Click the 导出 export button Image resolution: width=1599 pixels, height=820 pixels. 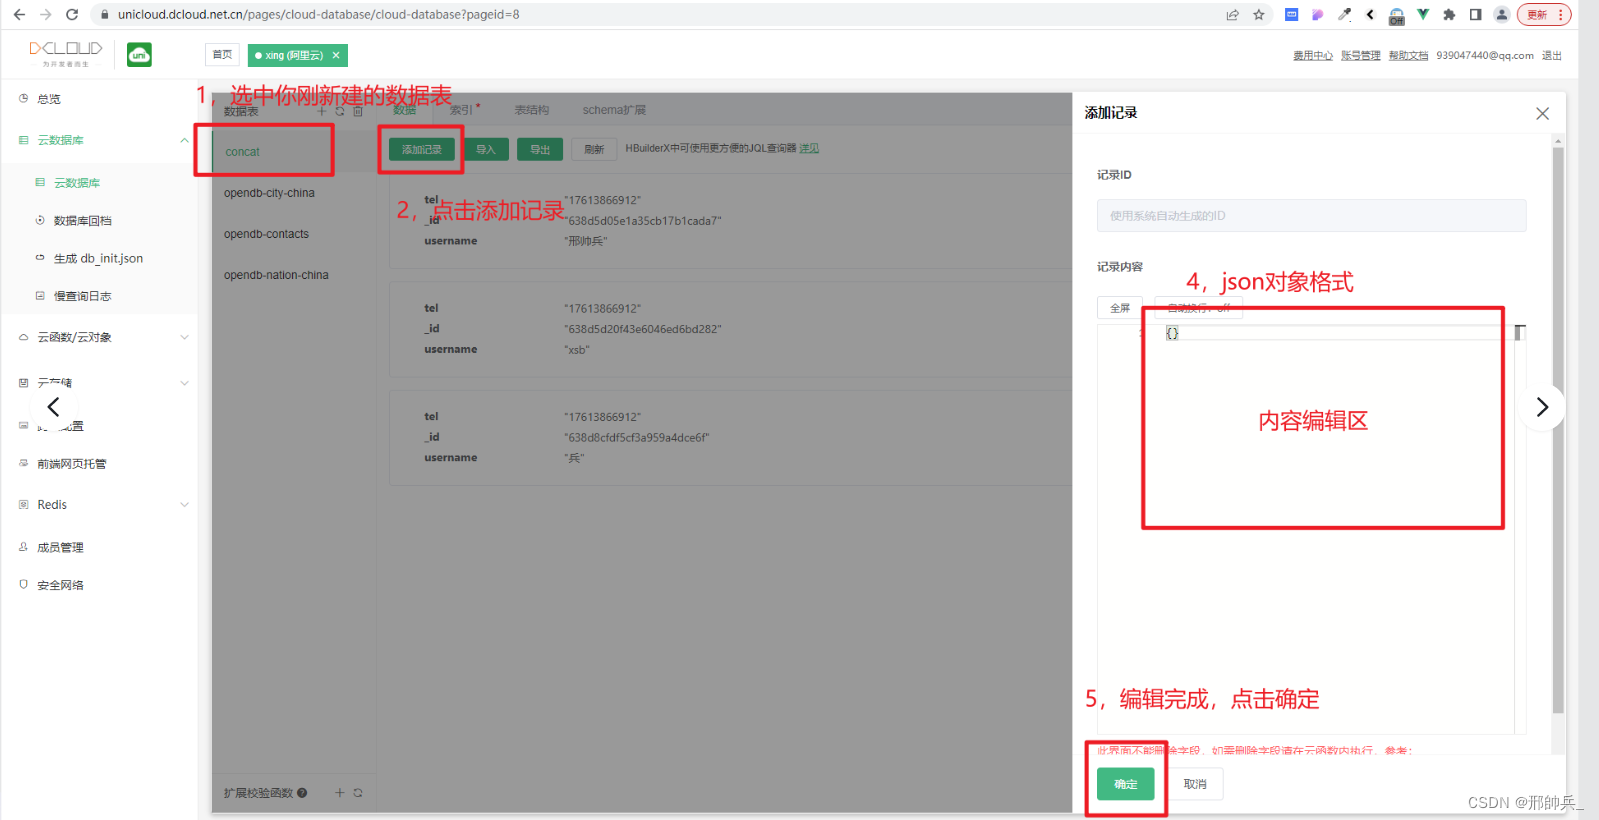point(540,149)
